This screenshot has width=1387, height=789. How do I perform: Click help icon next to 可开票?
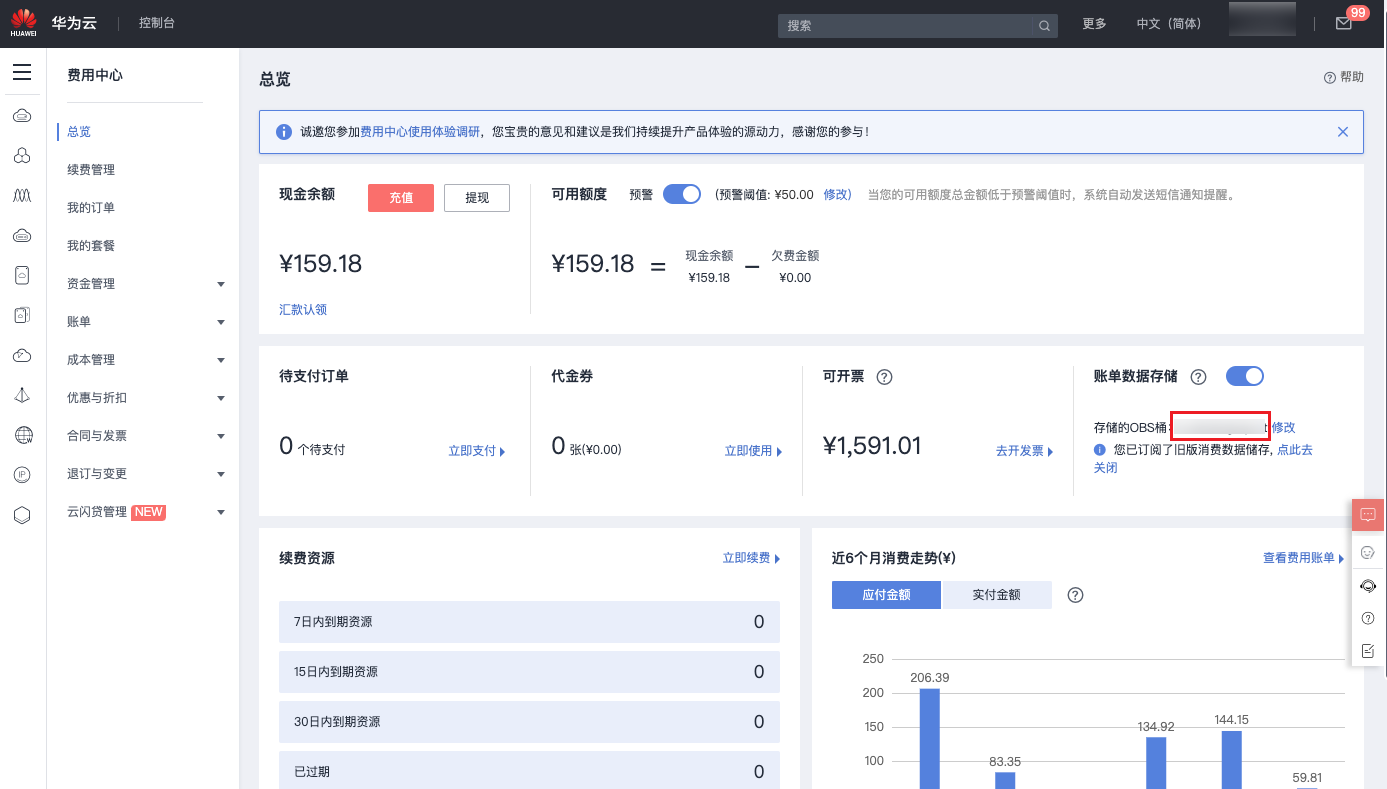[884, 377]
